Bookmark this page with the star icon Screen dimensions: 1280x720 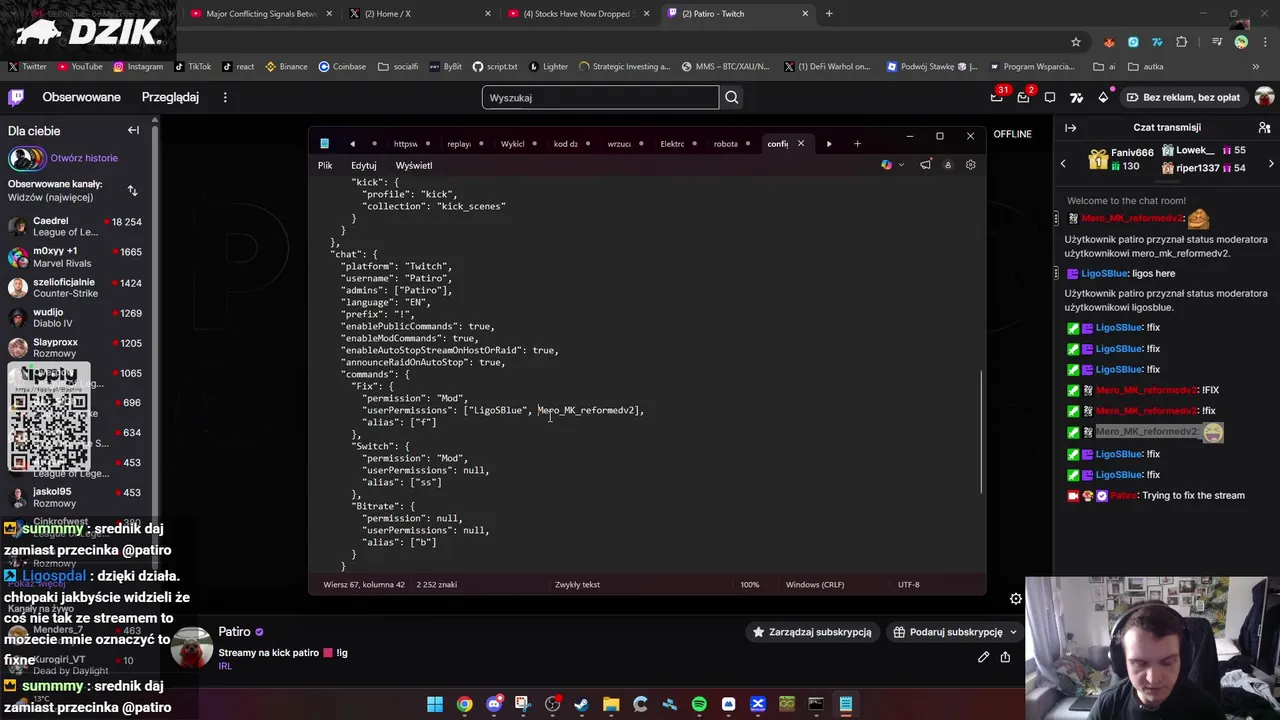point(1076,42)
